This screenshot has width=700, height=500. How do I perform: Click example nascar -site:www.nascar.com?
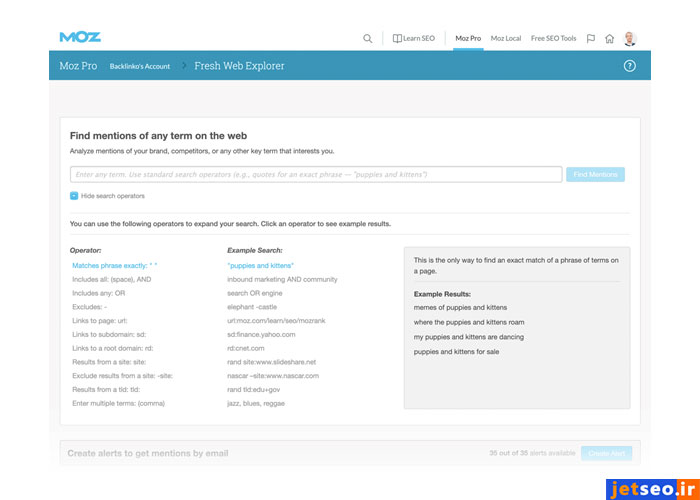pos(273,376)
